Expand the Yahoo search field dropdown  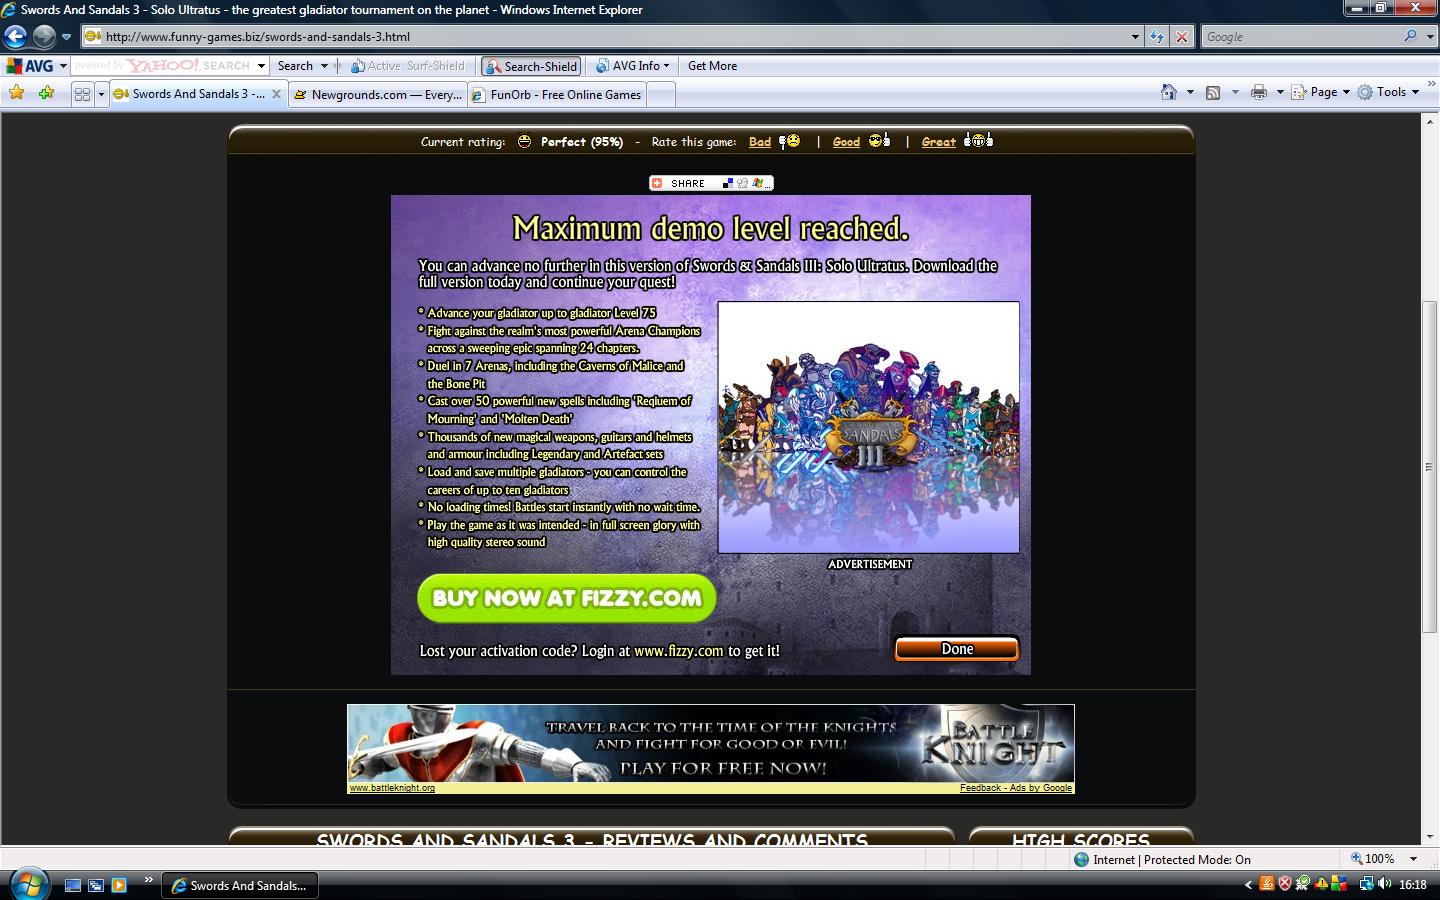point(261,66)
